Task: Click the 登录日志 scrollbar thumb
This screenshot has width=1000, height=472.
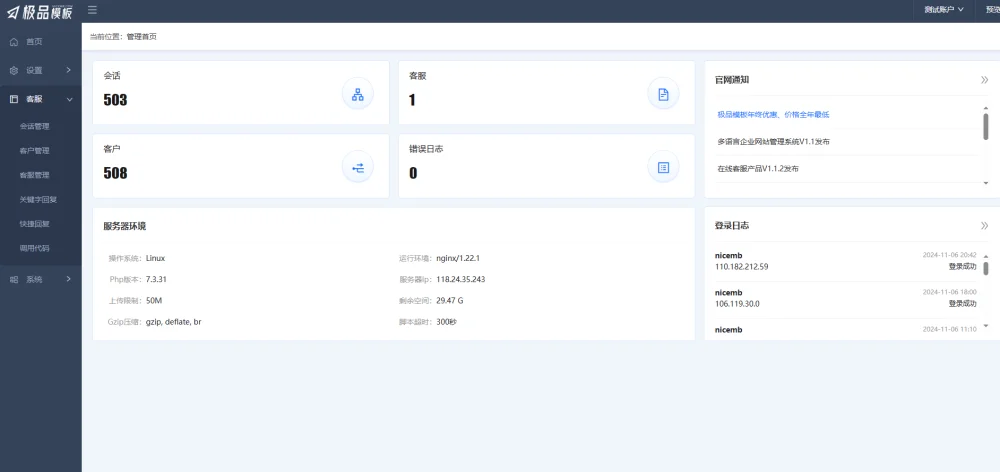Action: (x=986, y=268)
